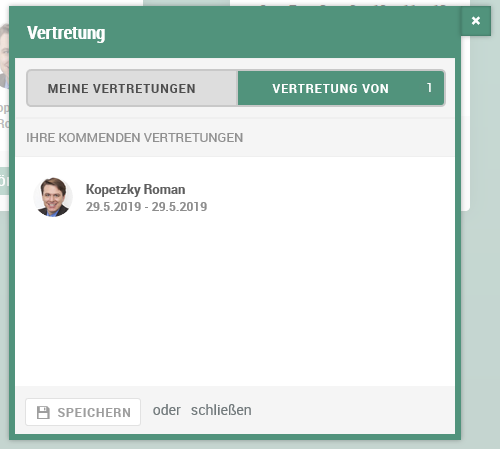This screenshot has height=449, width=500.
Task: Click the Vertretung dialog title
Action: (x=66, y=33)
